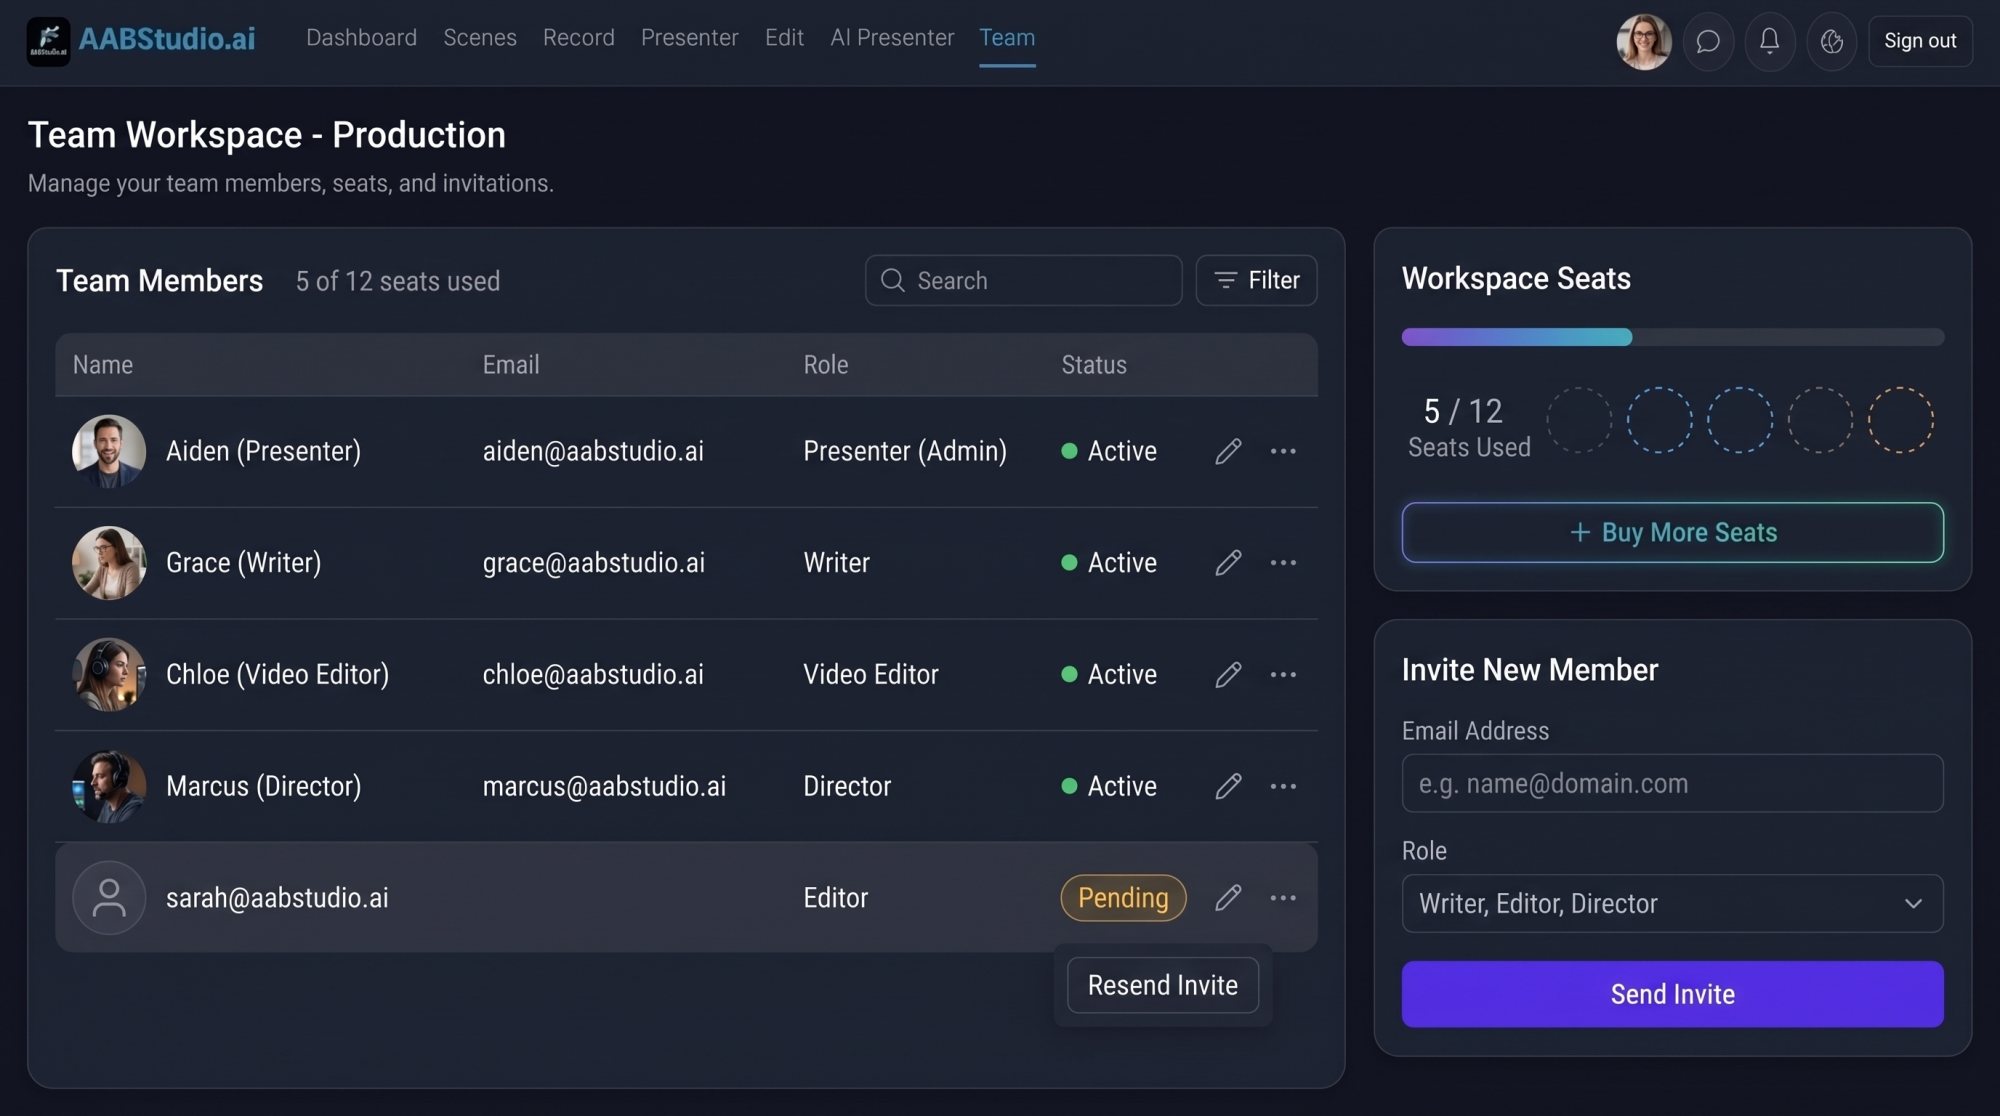Edit Chloe's member details
The height and width of the screenshot is (1116, 2000).
[x=1228, y=675]
